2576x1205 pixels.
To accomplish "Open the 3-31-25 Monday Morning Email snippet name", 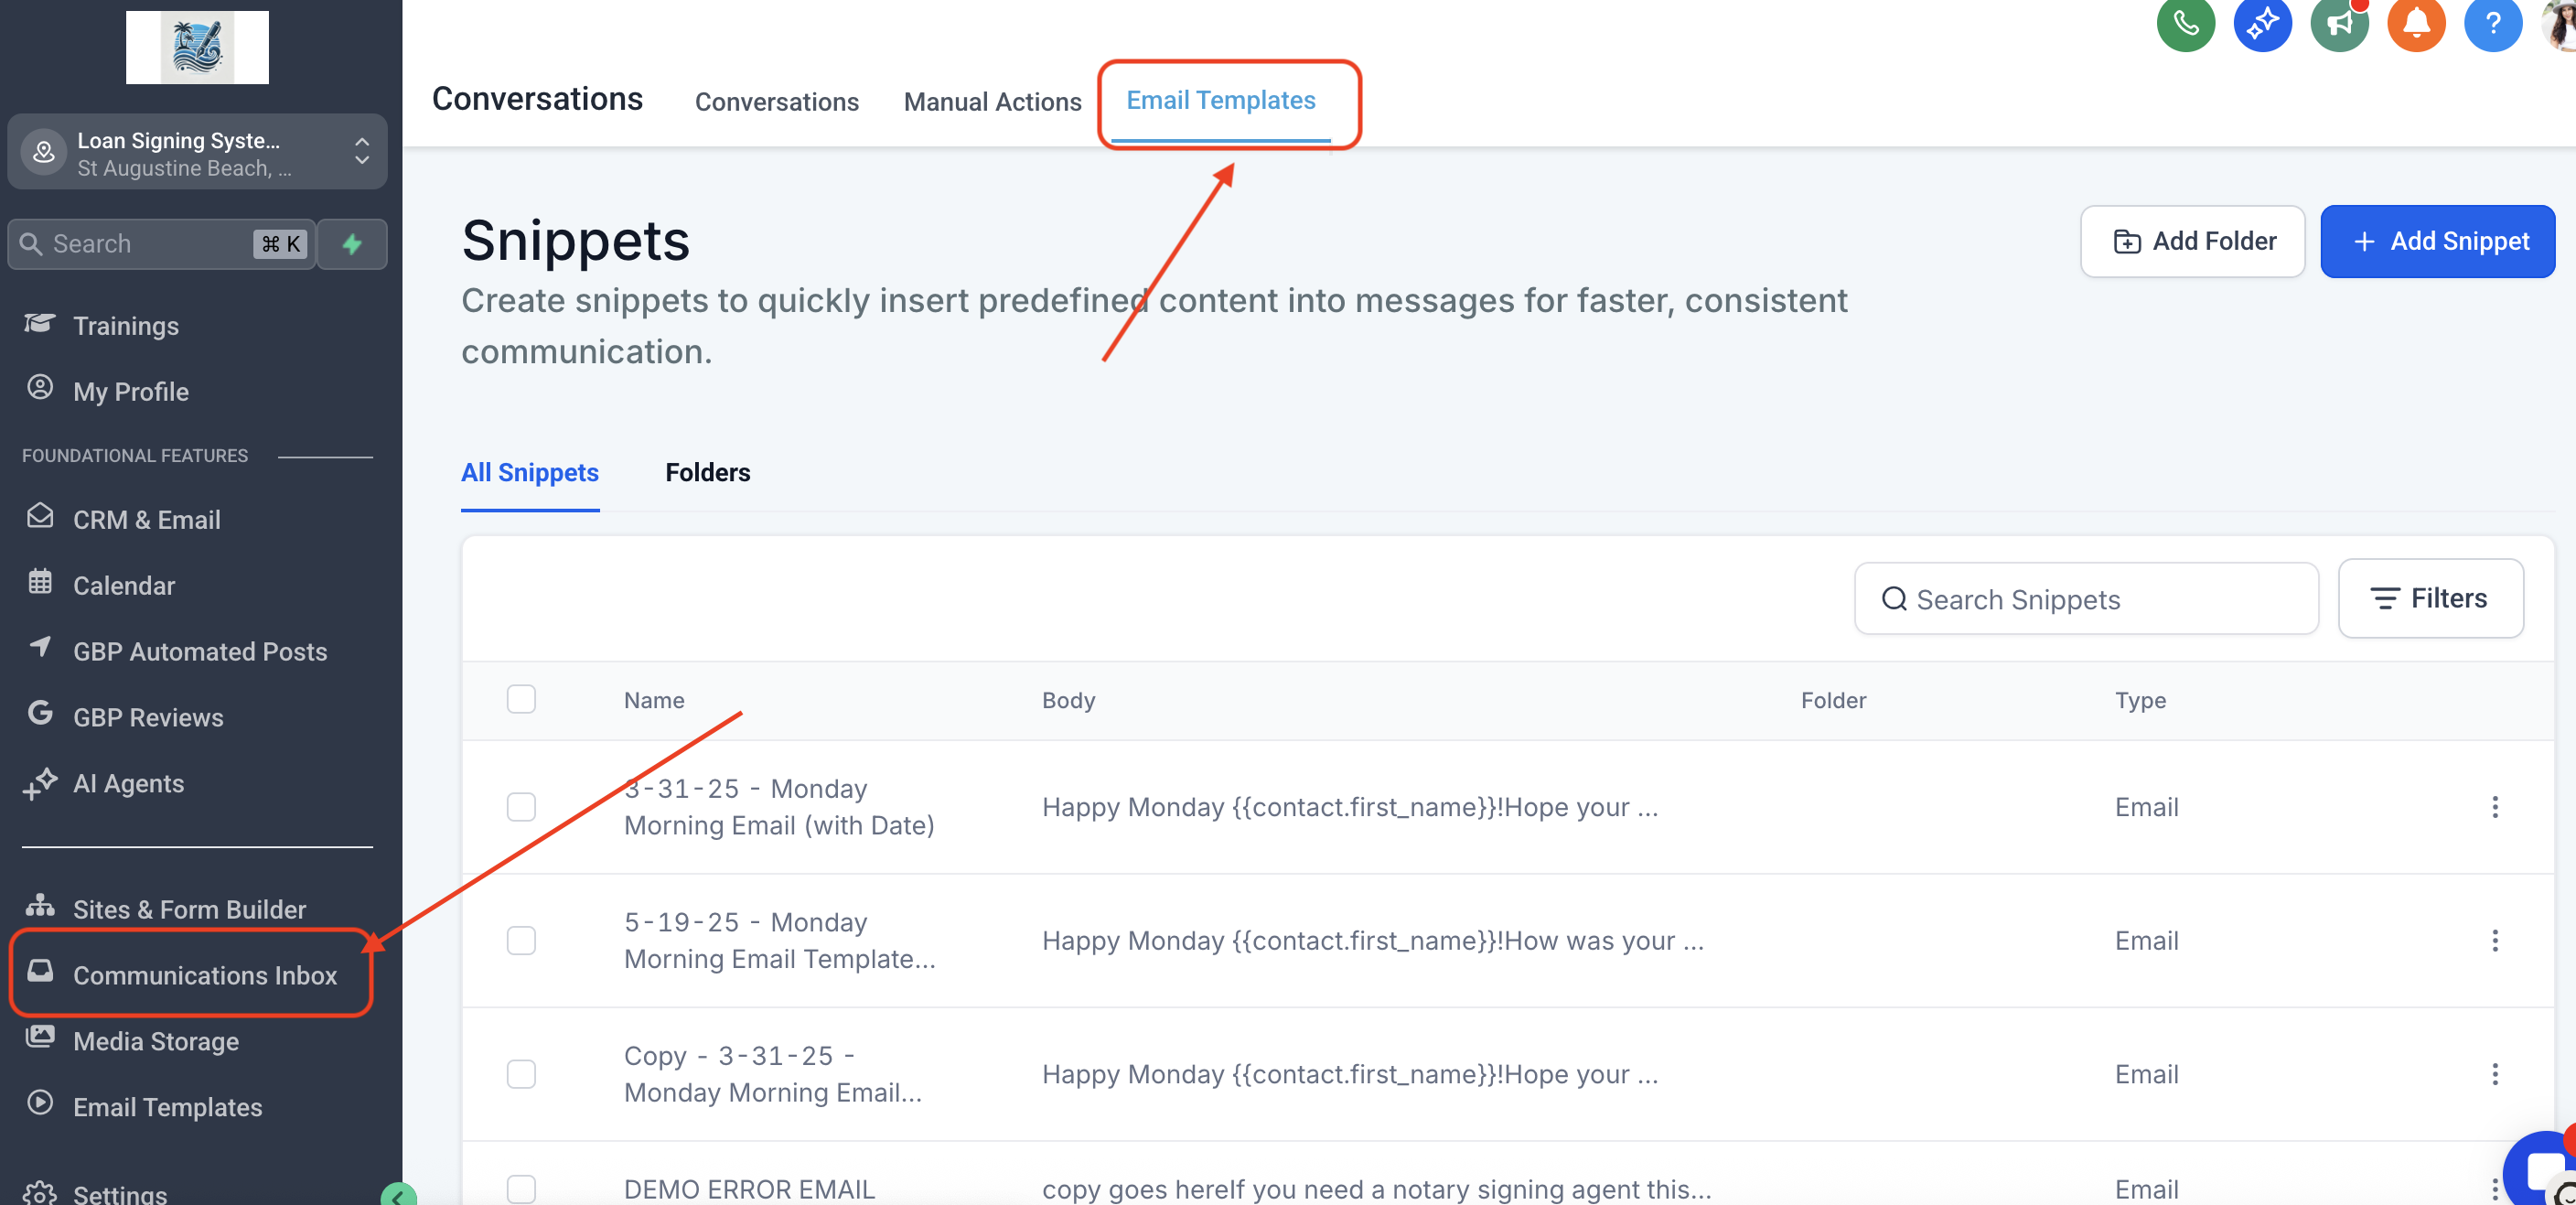I will pyautogui.click(x=779, y=807).
